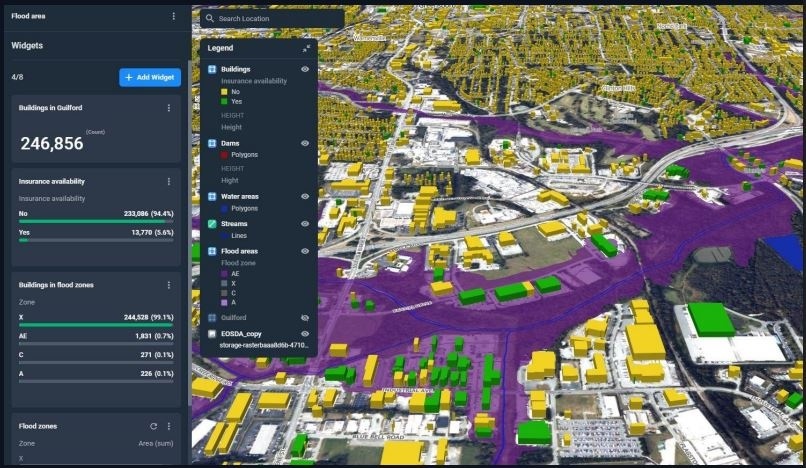Click the Search Location field
The width and height of the screenshot is (806, 468).
(272, 19)
